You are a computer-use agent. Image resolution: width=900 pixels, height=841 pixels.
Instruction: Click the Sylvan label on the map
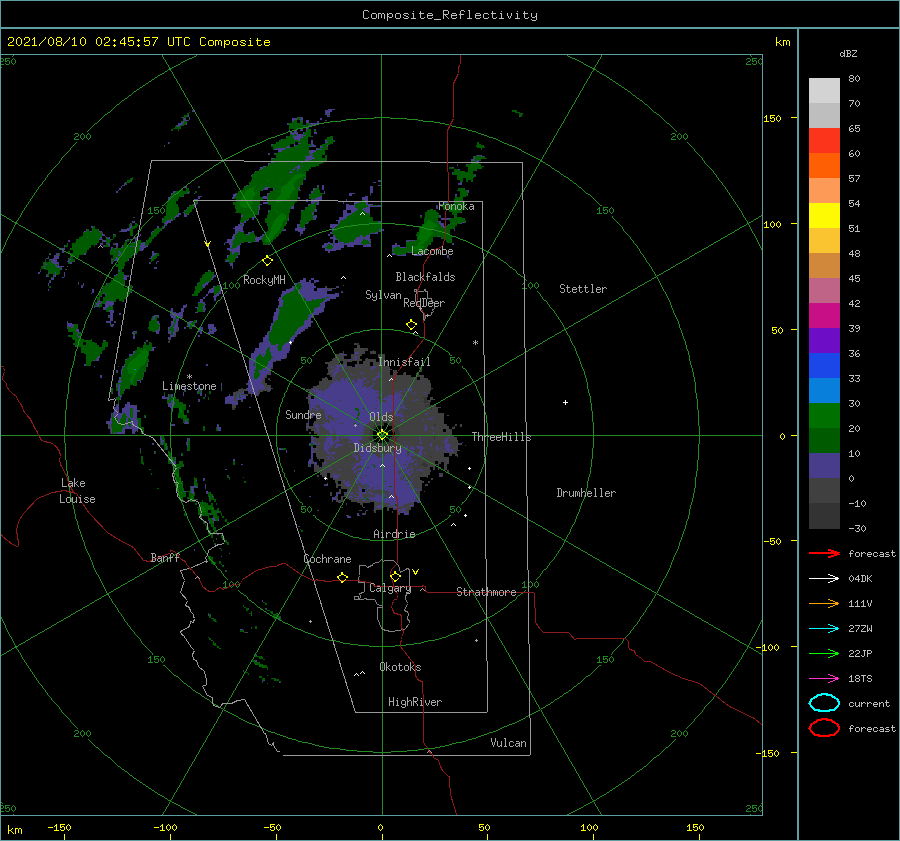click(383, 295)
